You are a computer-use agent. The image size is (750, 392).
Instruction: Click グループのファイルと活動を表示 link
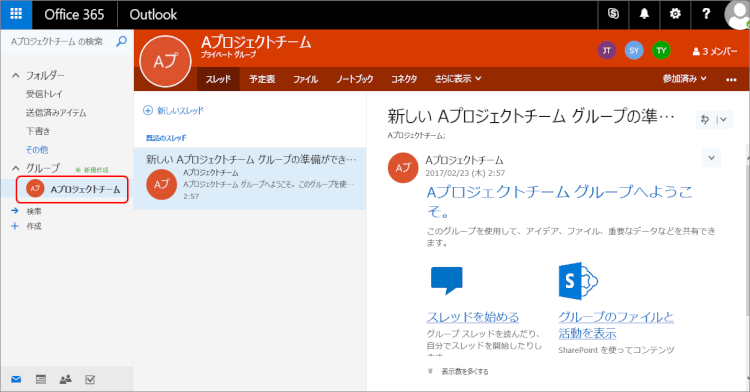pos(616,325)
